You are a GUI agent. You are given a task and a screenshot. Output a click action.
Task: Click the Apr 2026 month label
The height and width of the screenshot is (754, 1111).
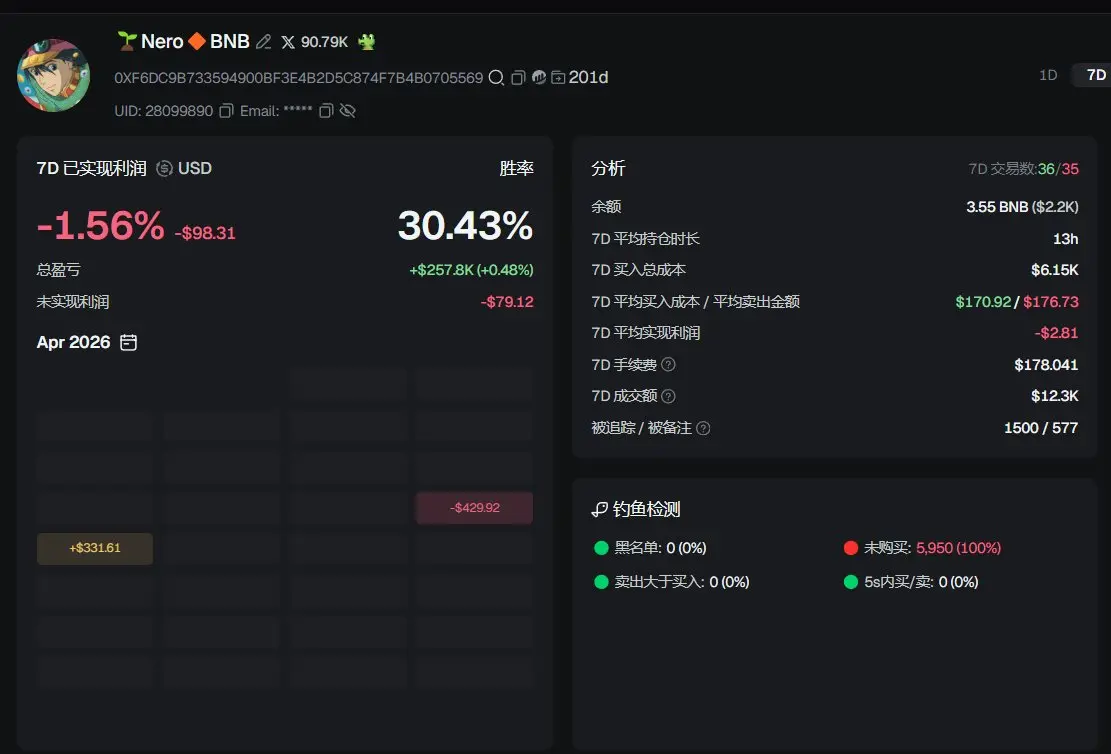pyautogui.click(x=74, y=342)
